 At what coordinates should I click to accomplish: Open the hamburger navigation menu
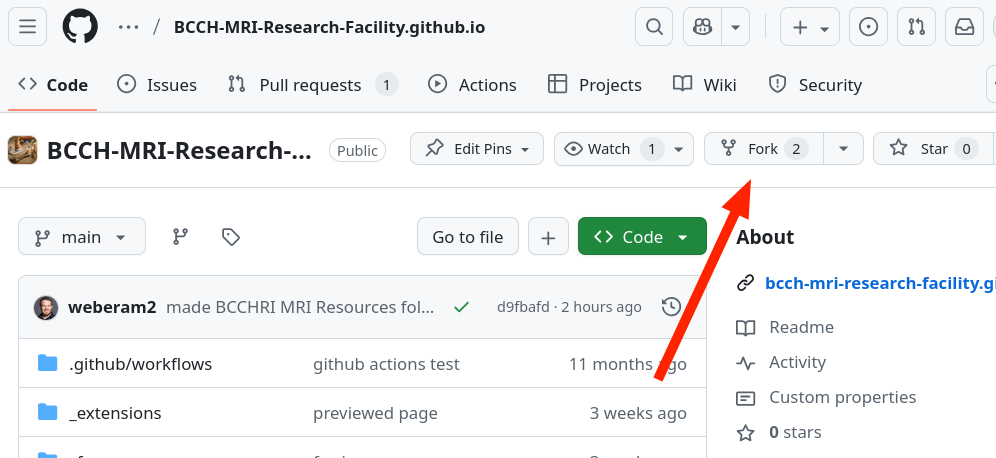tap(27, 27)
